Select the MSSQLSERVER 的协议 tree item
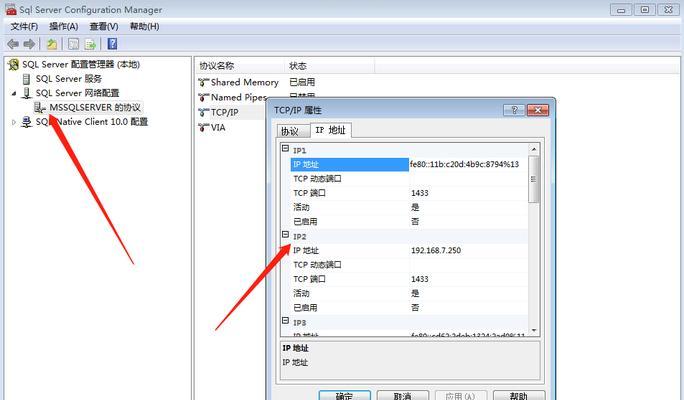This screenshot has width=684, height=400. [x=95, y=107]
